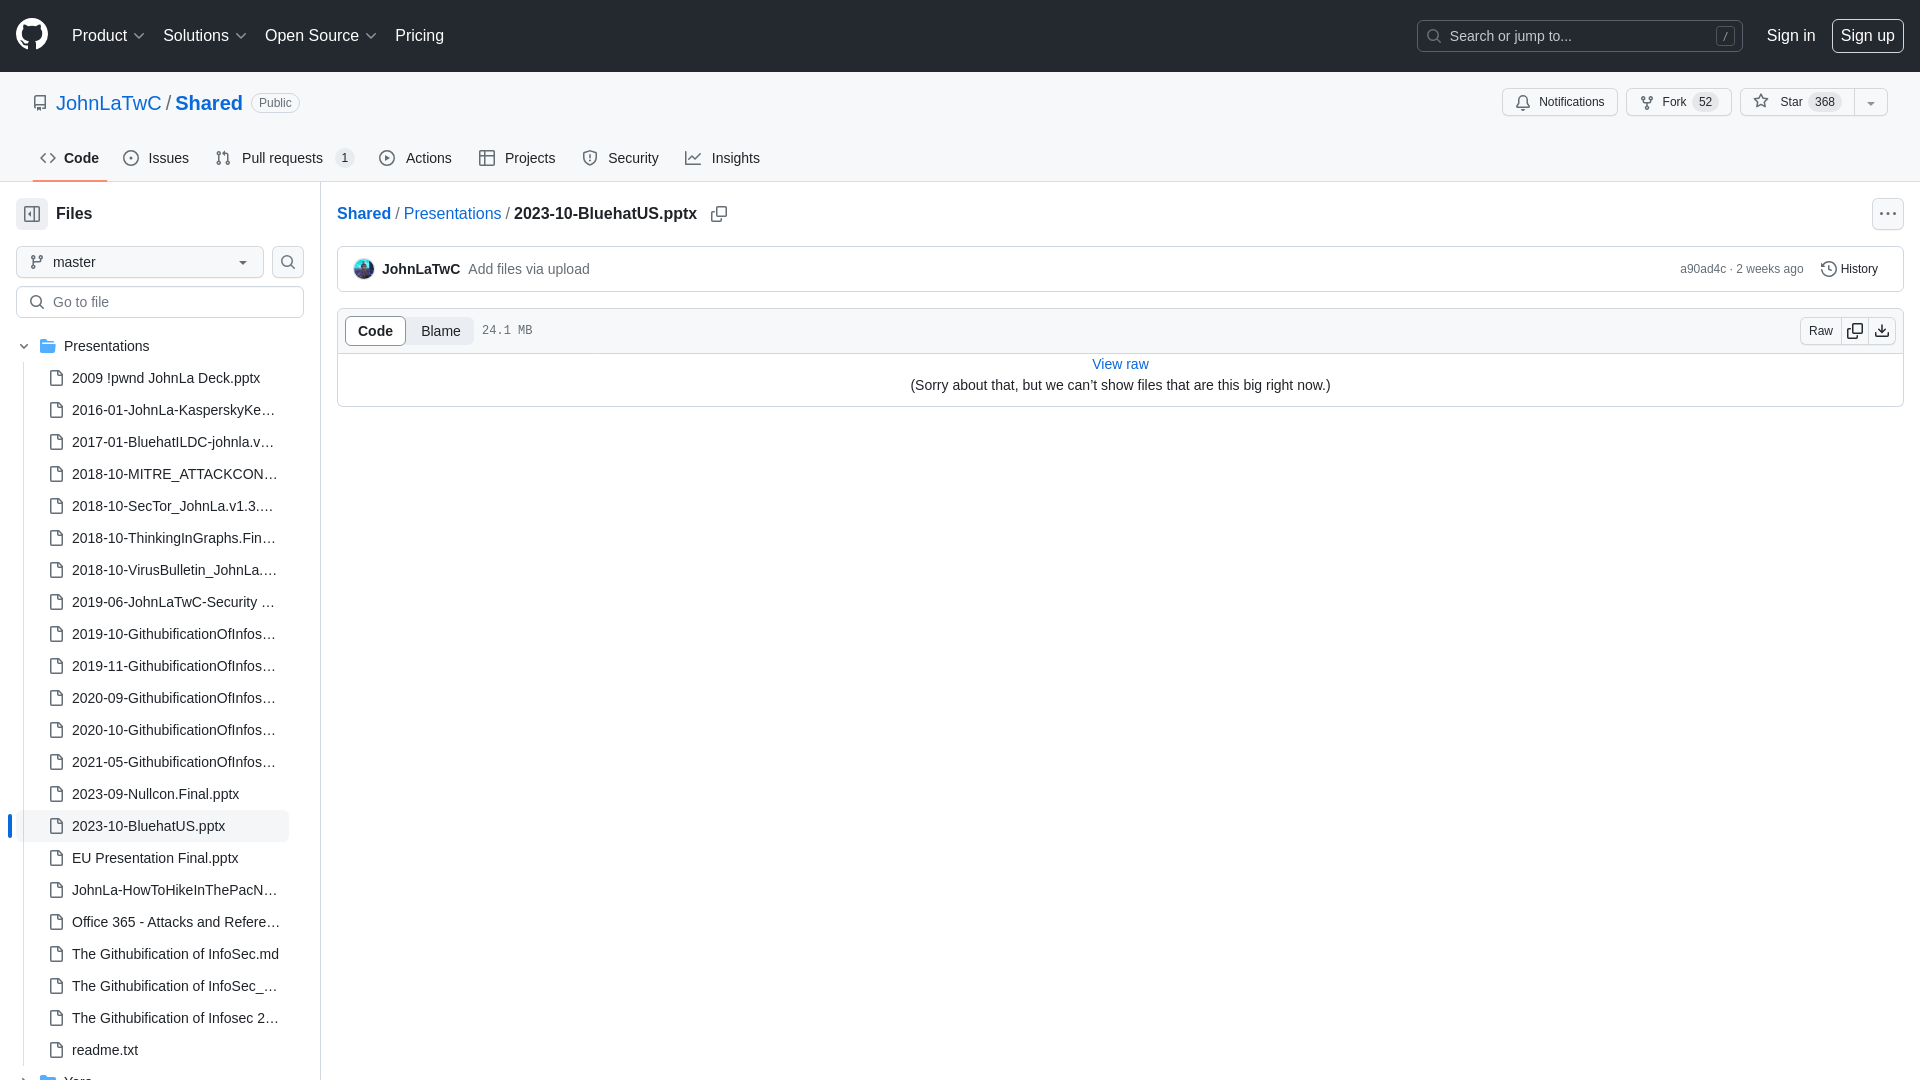
Task: Open the Actions tab
Action: click(x=415, y=158)
